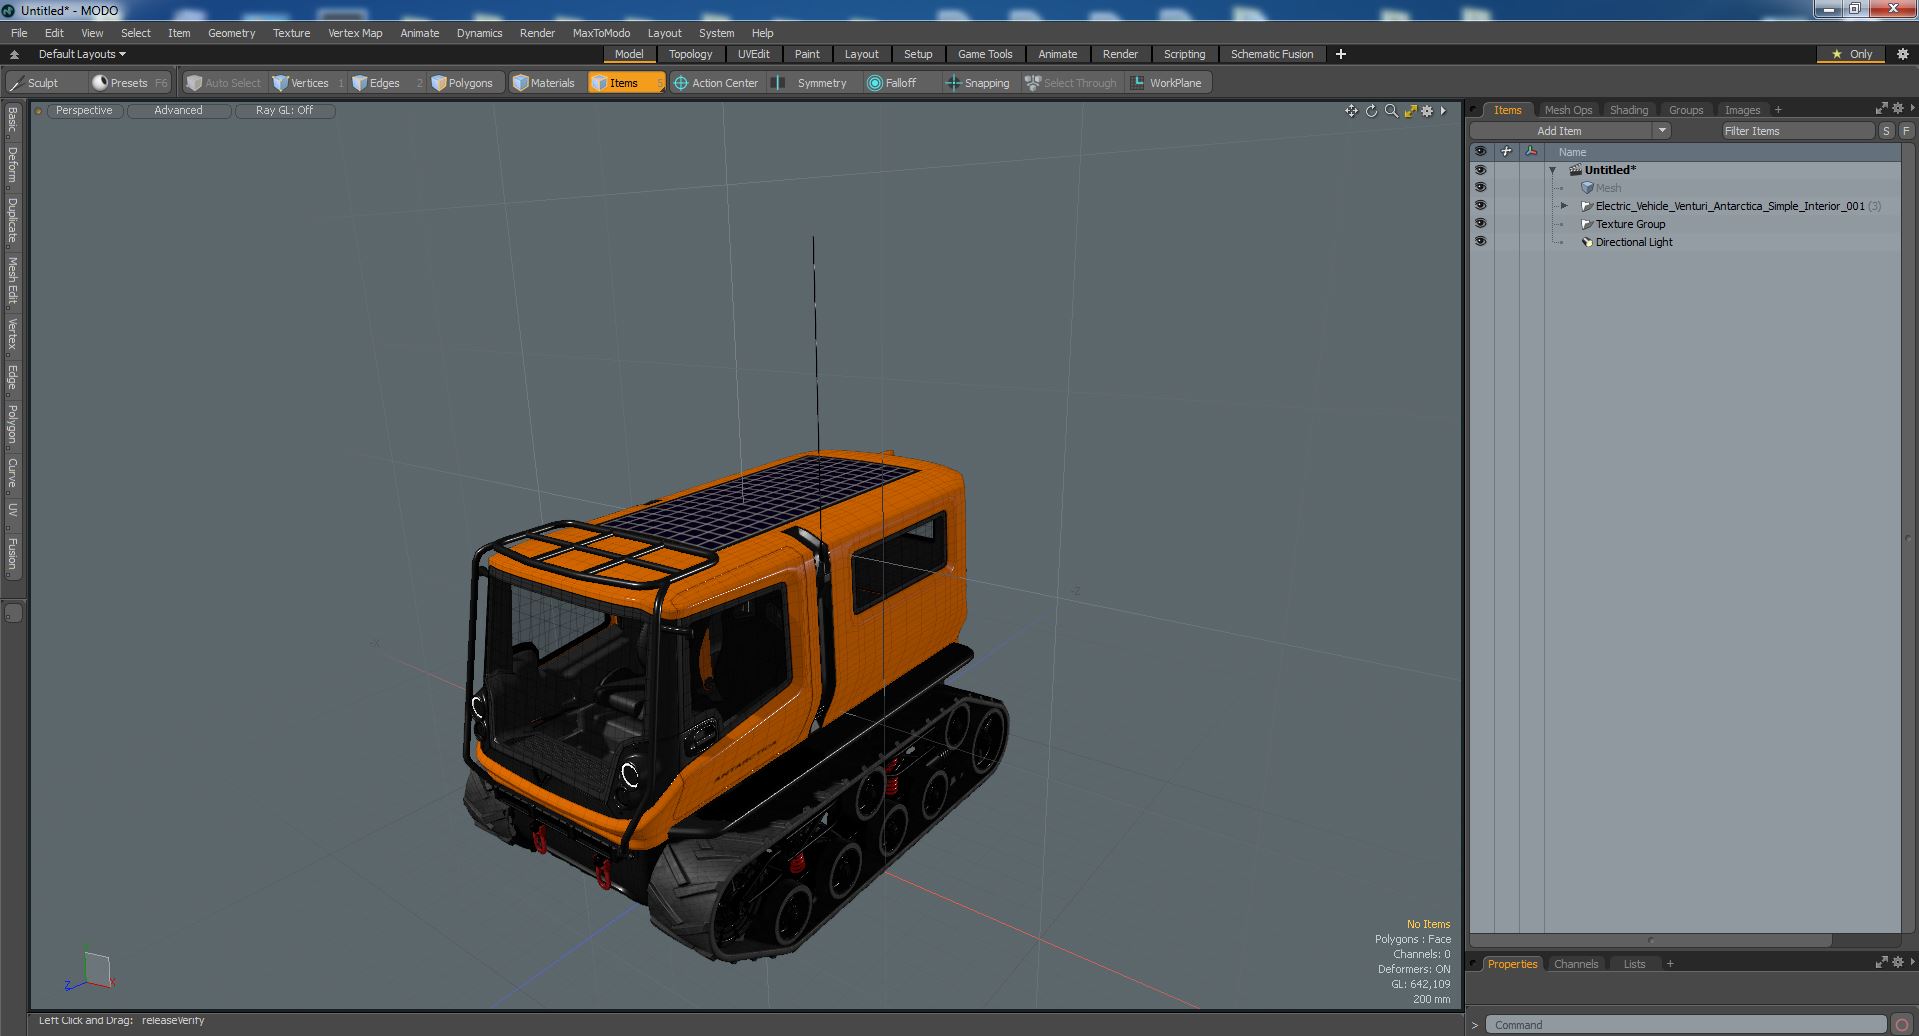Switch to Edges selection mode
This screenshot has width=1919, height=1036.
point(385,83)
